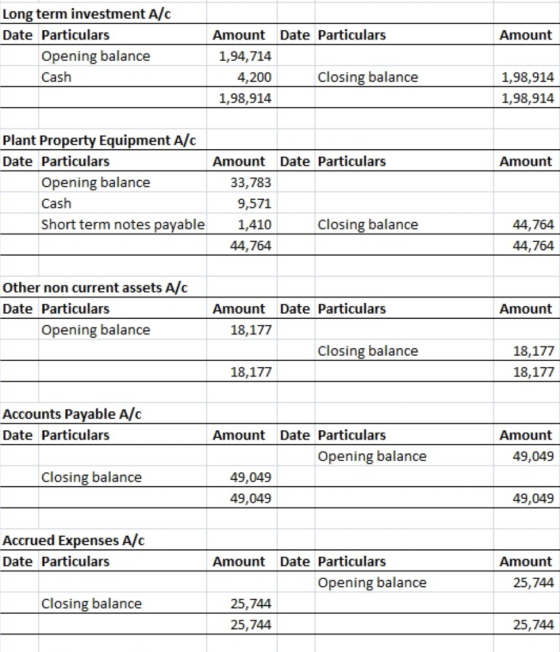Select Other non current assets Closing balance label
The image size is (560, 652).
[368, 351]
